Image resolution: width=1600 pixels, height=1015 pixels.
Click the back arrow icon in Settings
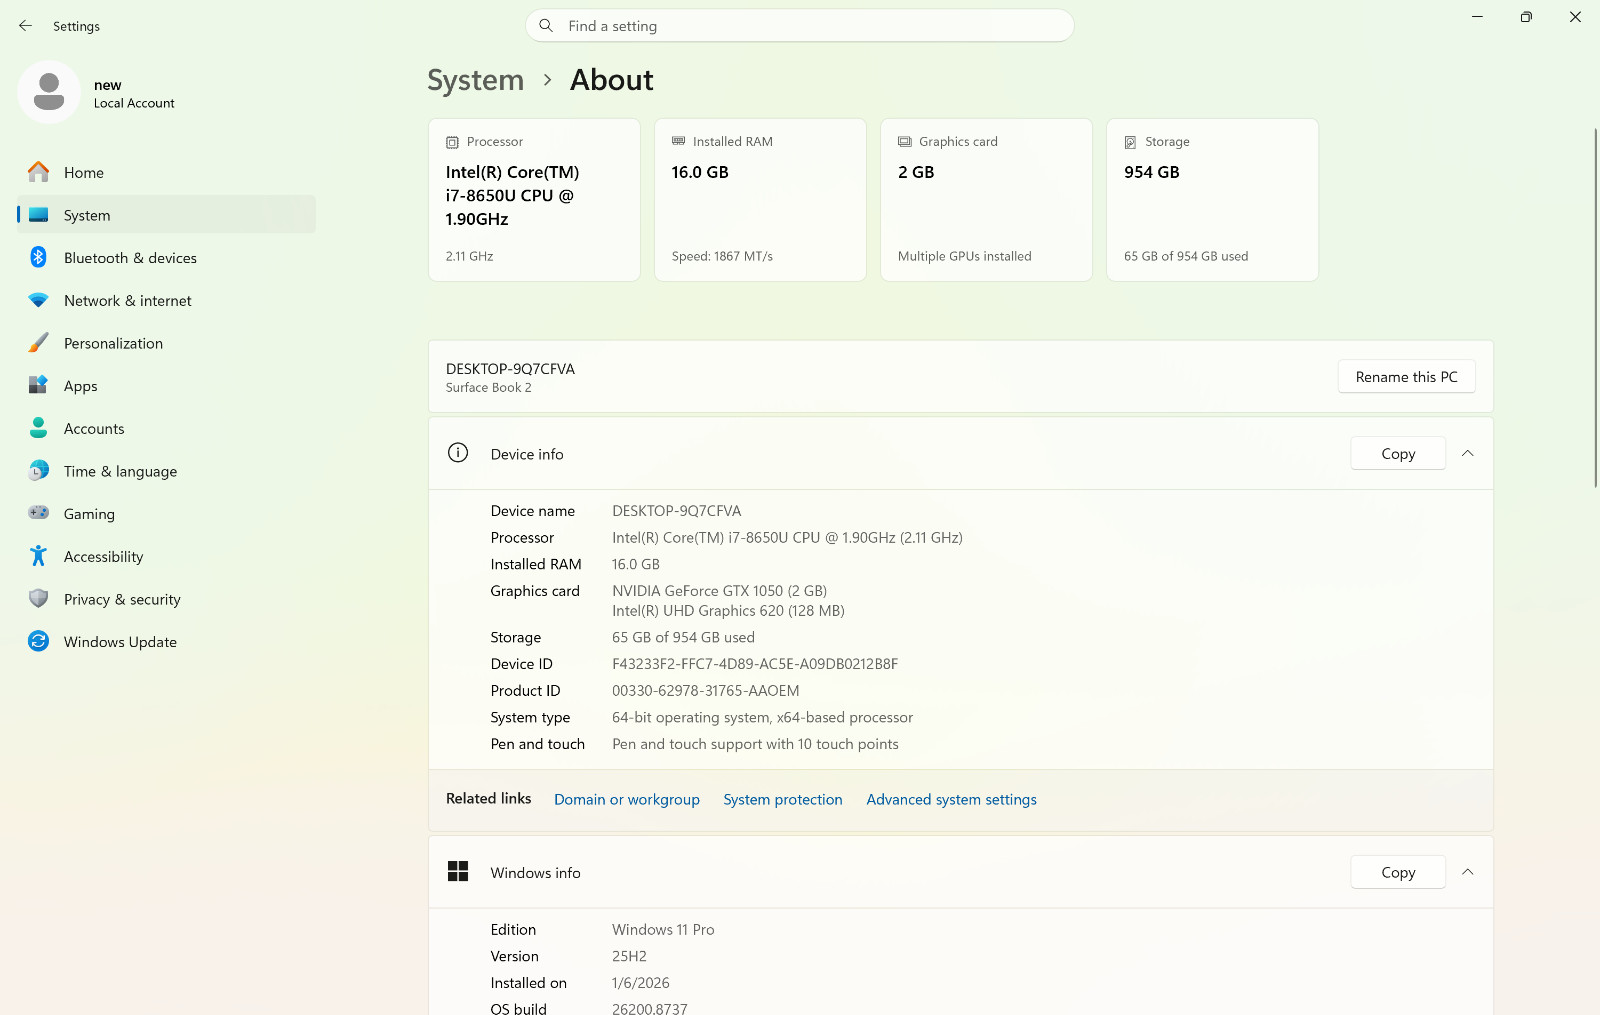[x=25, y=26]
